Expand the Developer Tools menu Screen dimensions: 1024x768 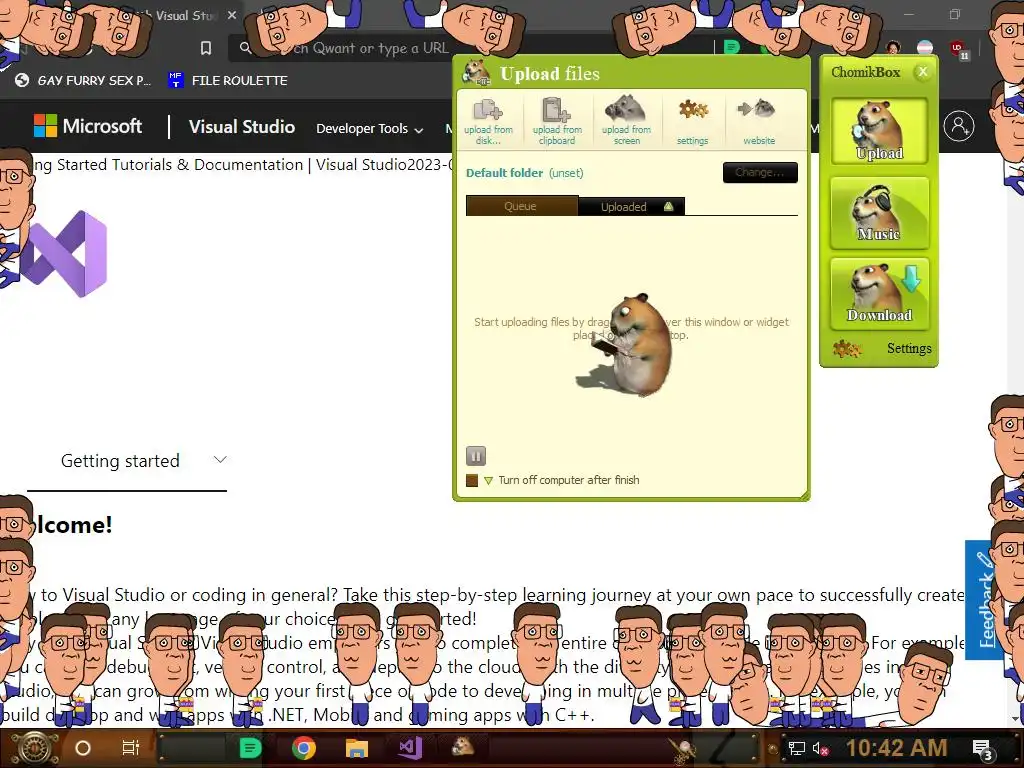pyautogui.click(x=370, y=129)
